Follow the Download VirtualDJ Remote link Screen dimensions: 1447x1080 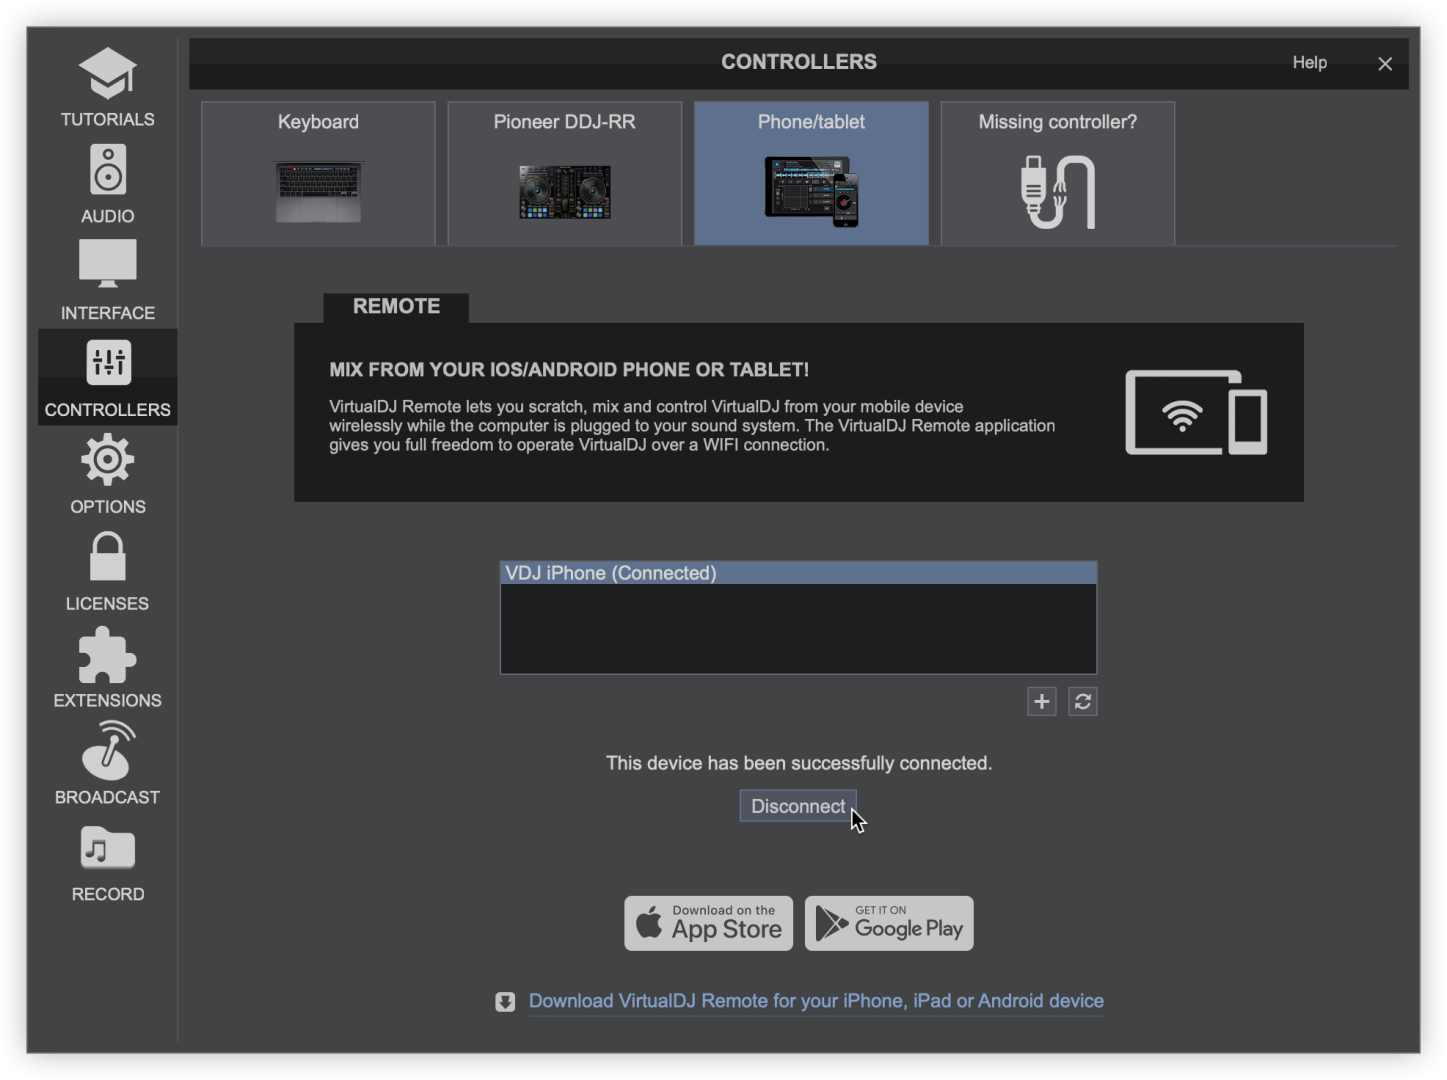(815, 1001)
